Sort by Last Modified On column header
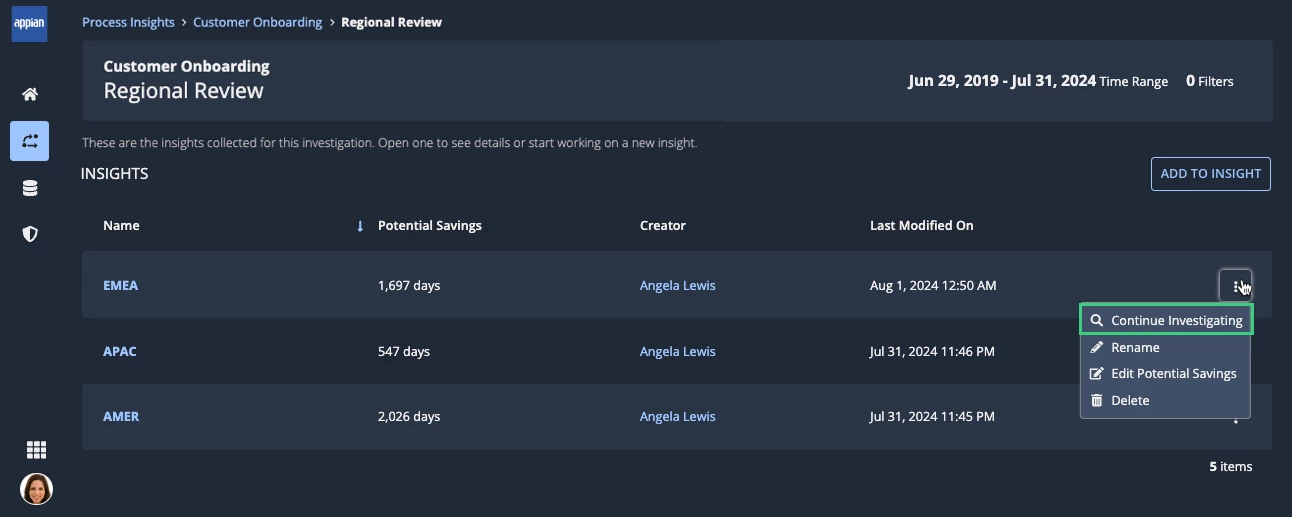The width and height of the screenshot is (1292, 517). [921, 226]
